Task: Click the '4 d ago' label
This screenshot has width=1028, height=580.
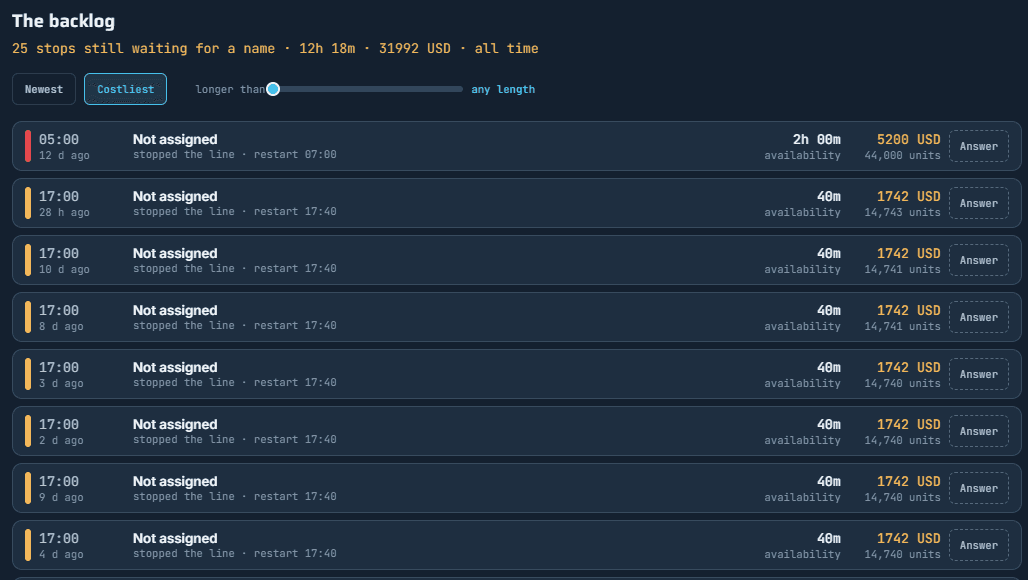Action: (x=61, y=554)
